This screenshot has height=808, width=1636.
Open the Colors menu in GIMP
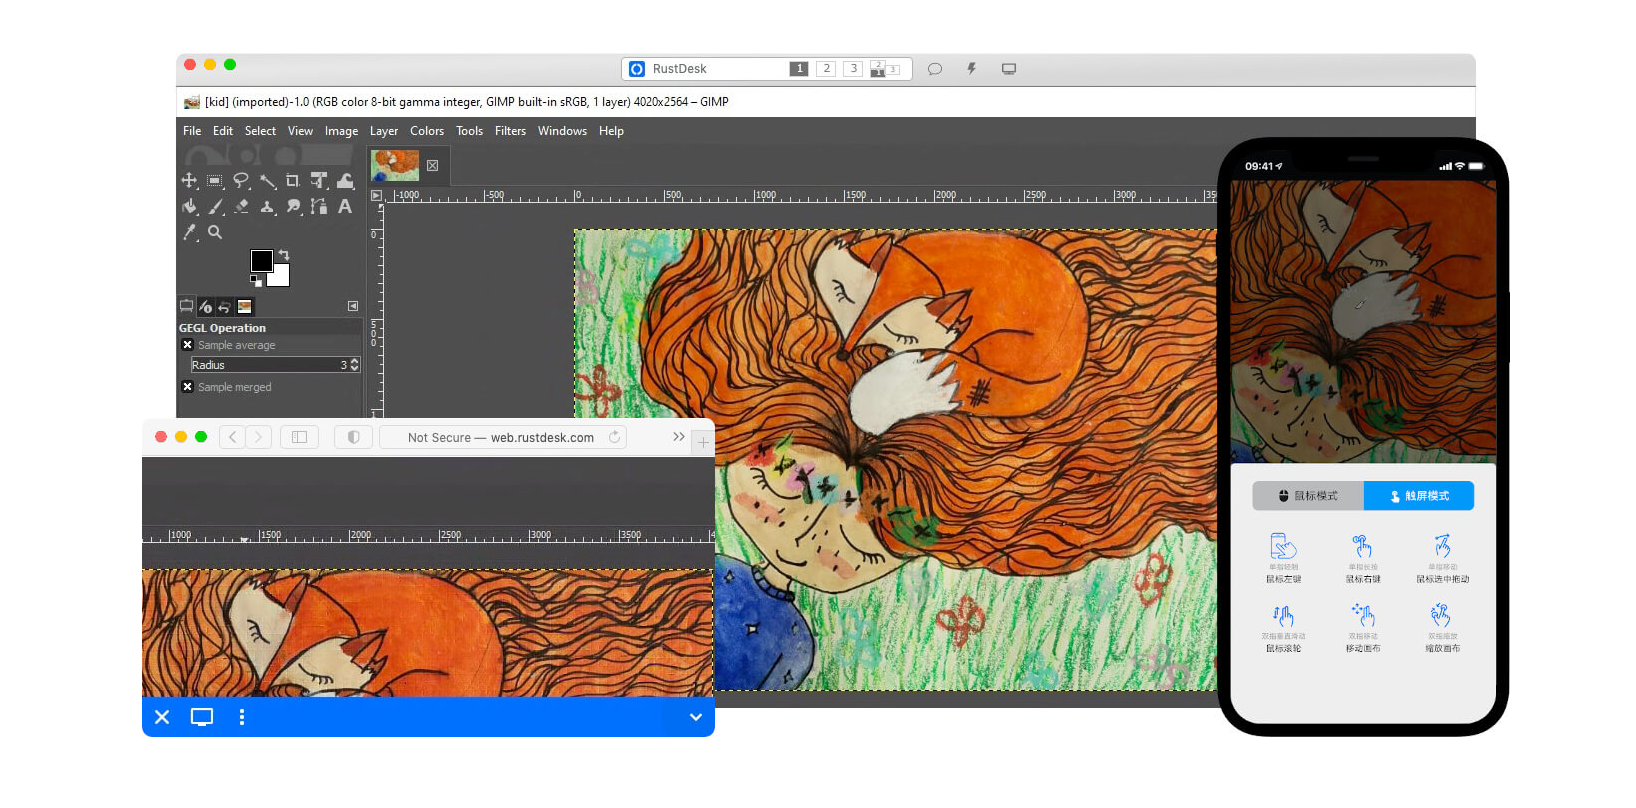click(427, 131)
